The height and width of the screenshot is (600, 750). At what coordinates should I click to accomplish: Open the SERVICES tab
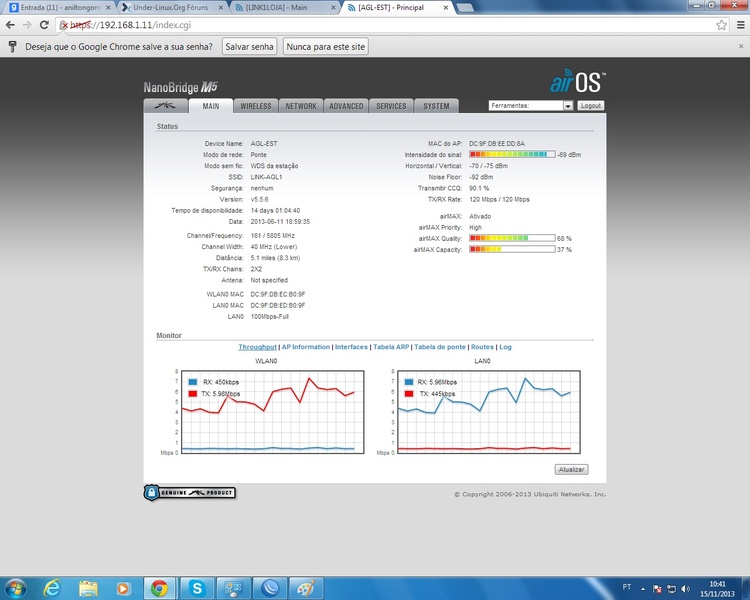391,106
